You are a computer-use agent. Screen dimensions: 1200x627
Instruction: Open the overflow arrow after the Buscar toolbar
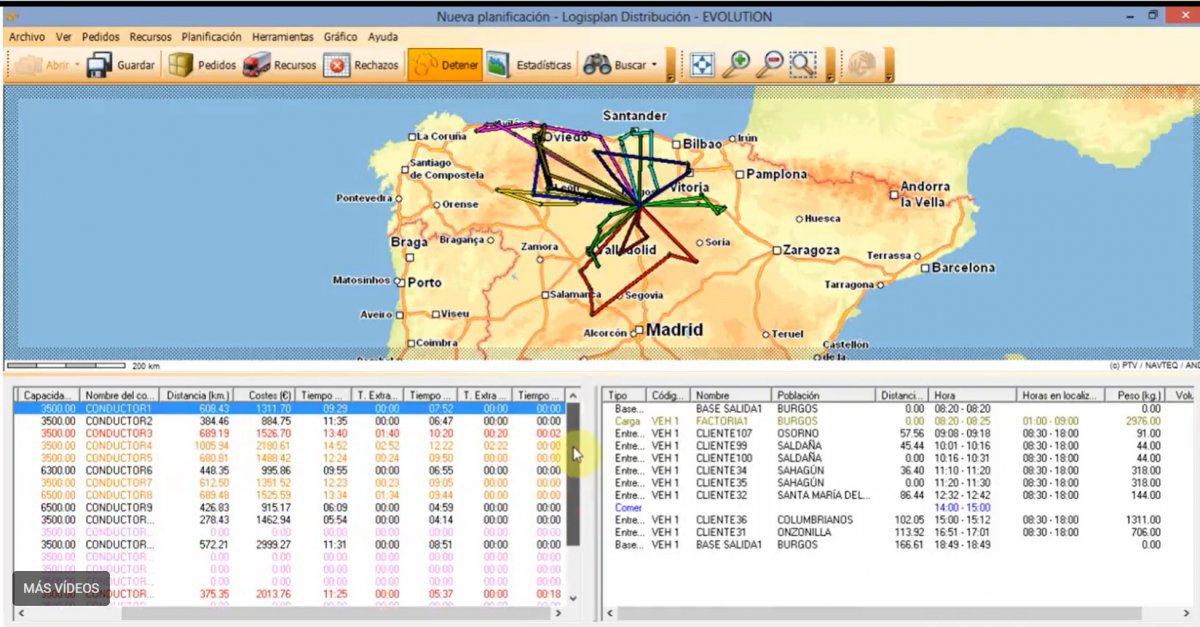coord(670,76)
